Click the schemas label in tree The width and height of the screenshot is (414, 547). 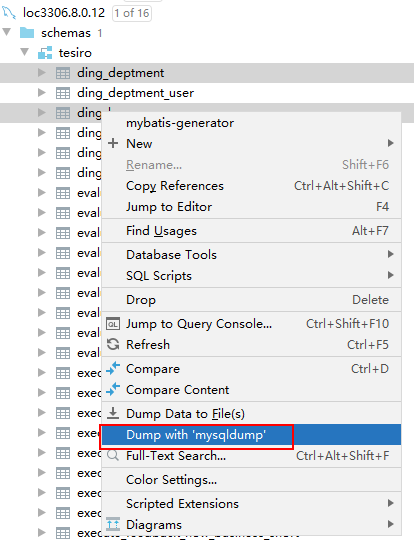click(x=66, y=33)
